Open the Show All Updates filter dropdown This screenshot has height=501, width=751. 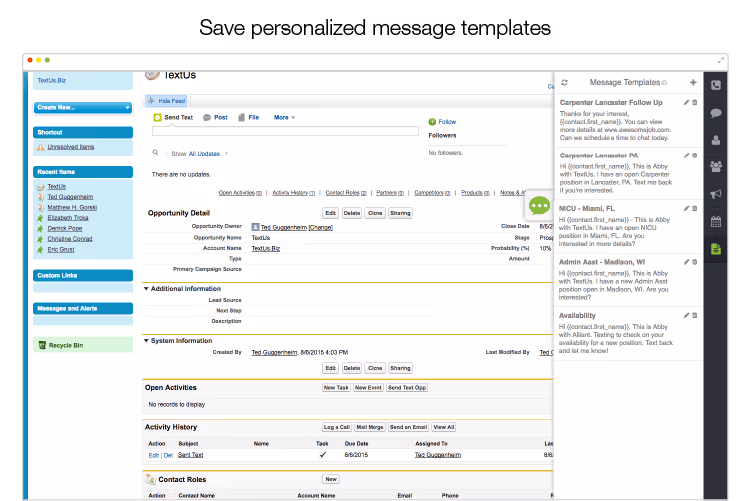208,154
